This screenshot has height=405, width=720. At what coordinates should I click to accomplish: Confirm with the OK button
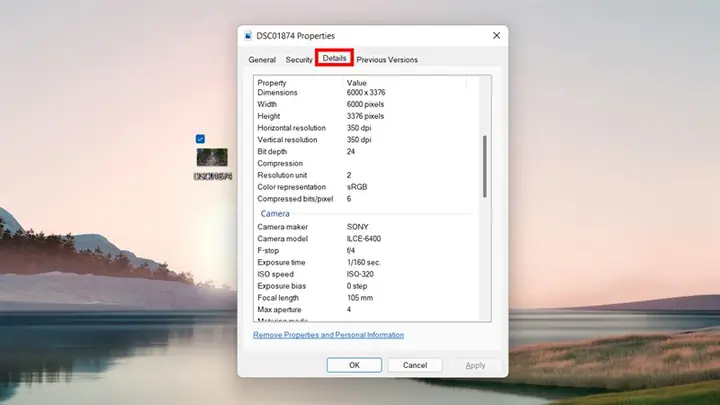[354, 365]
